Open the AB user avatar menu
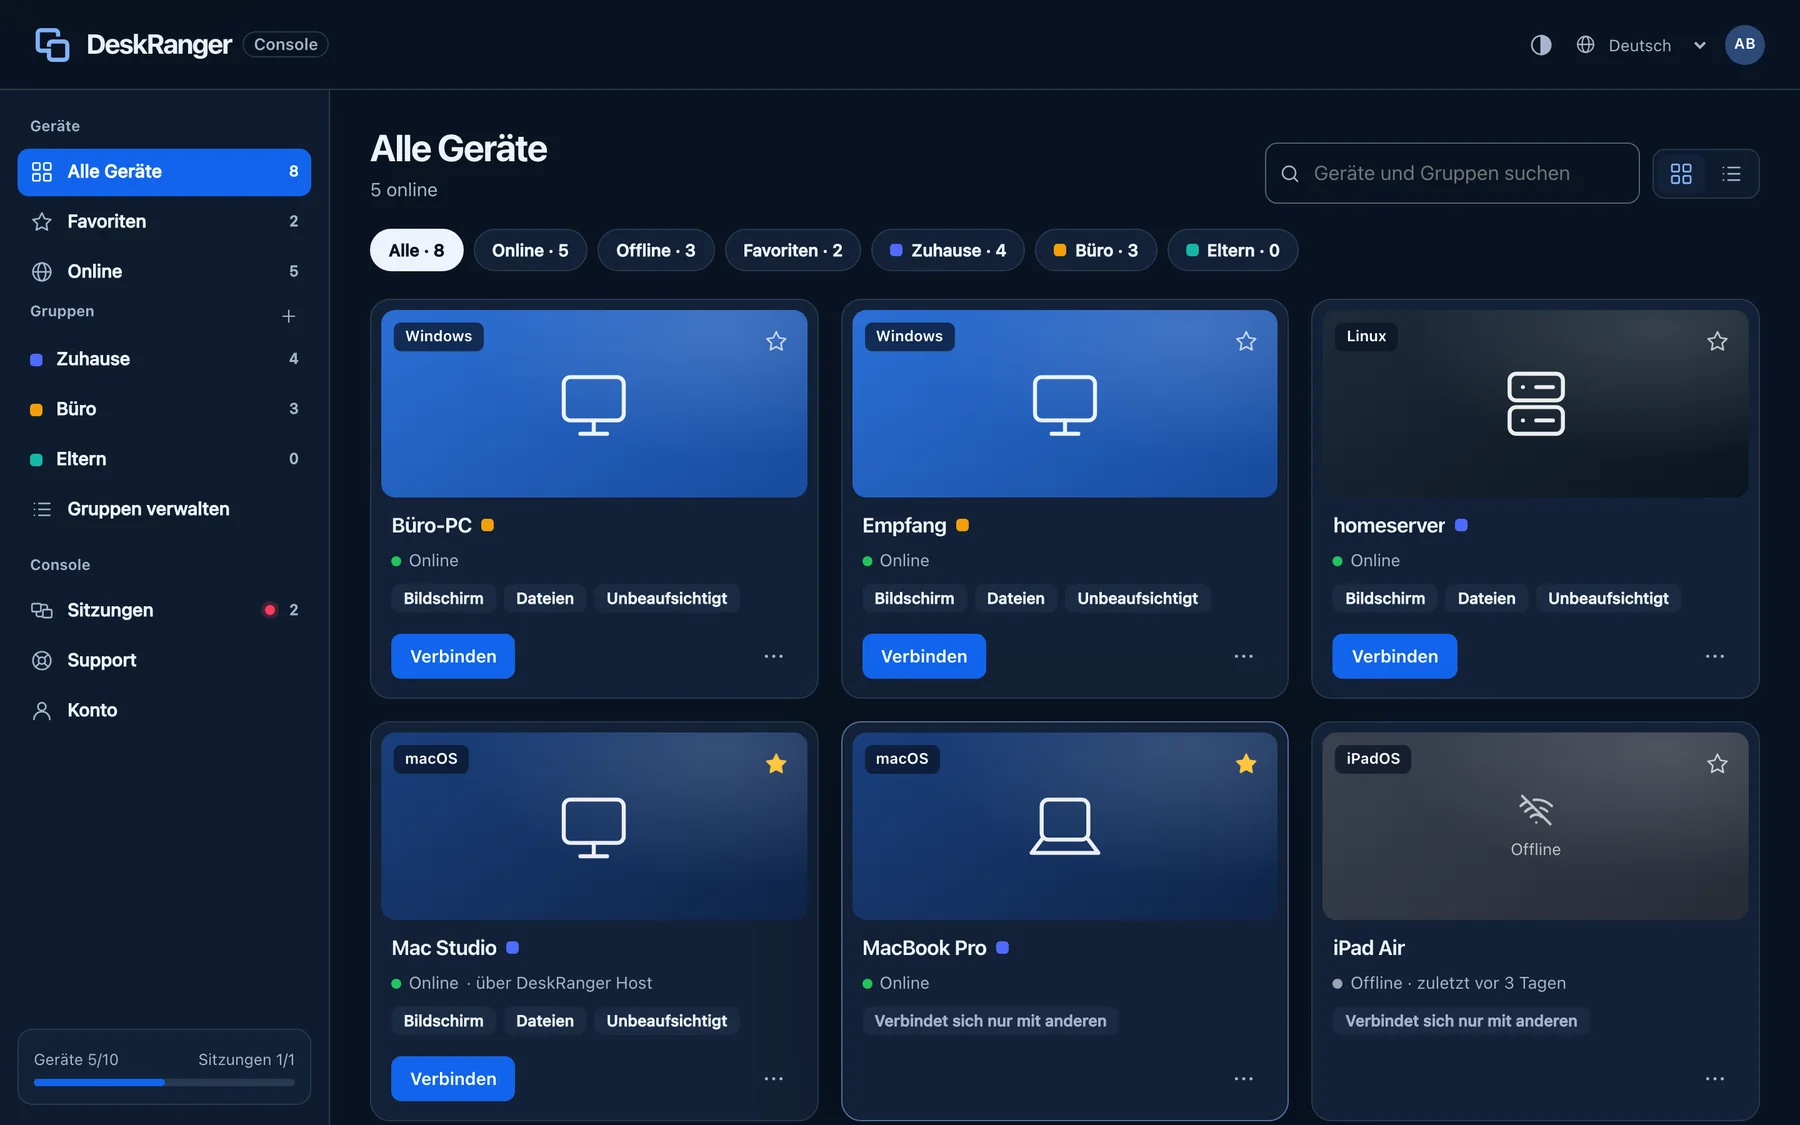 1744,44
